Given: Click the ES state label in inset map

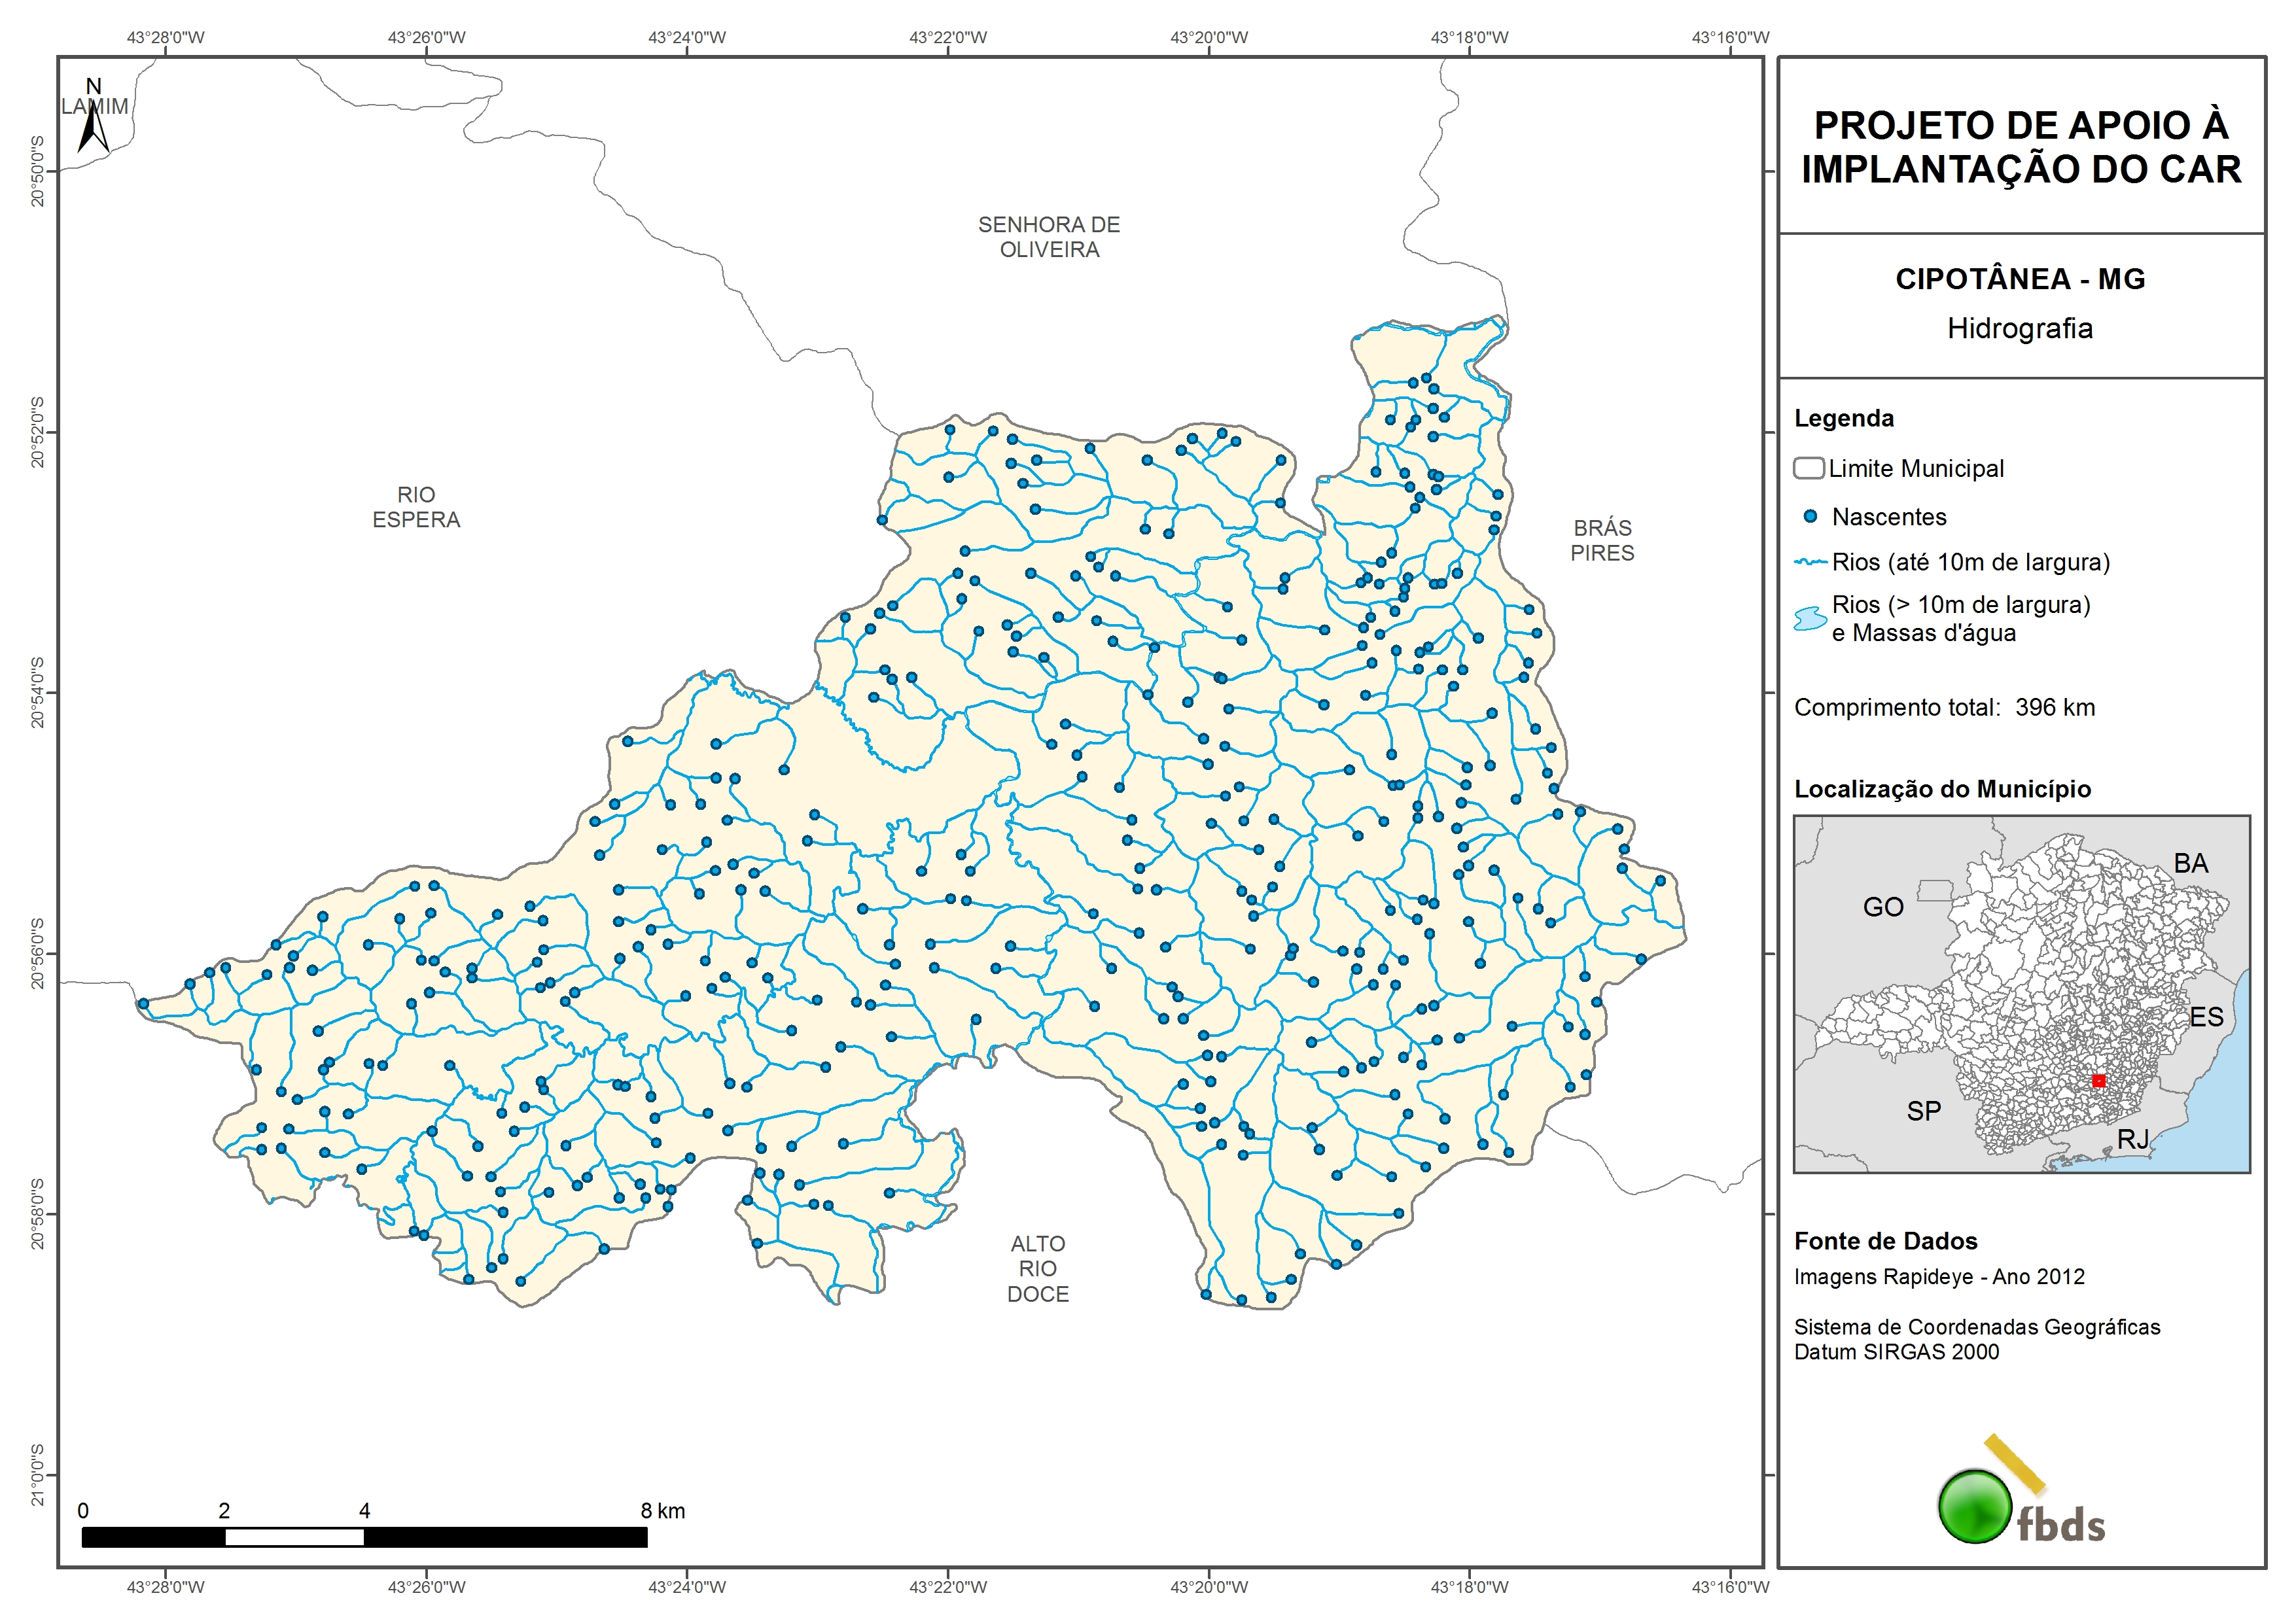Looking at the screenshot, I should click(x=2206, y=1017).
